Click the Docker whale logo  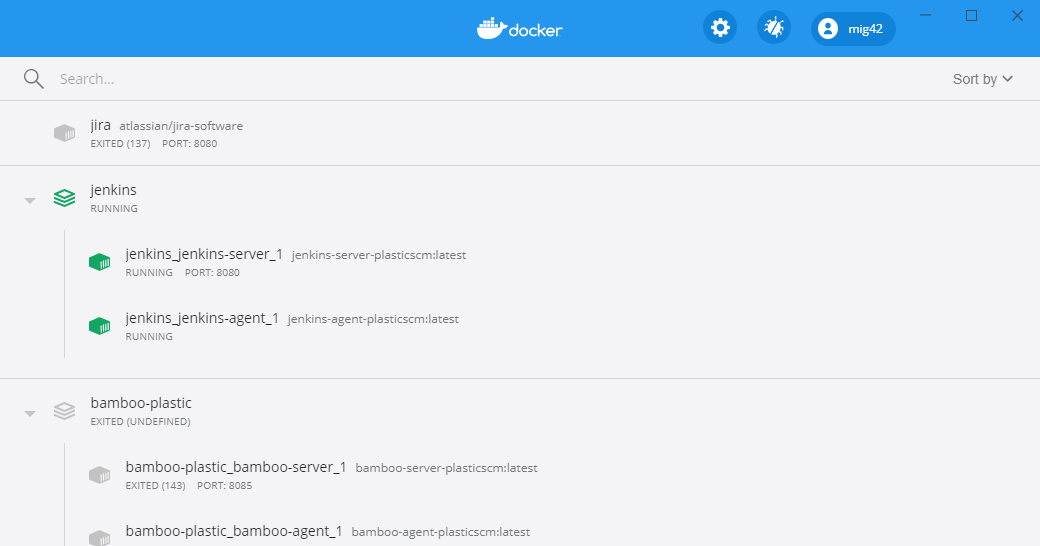pyautogui.click(x=519, y=29)
